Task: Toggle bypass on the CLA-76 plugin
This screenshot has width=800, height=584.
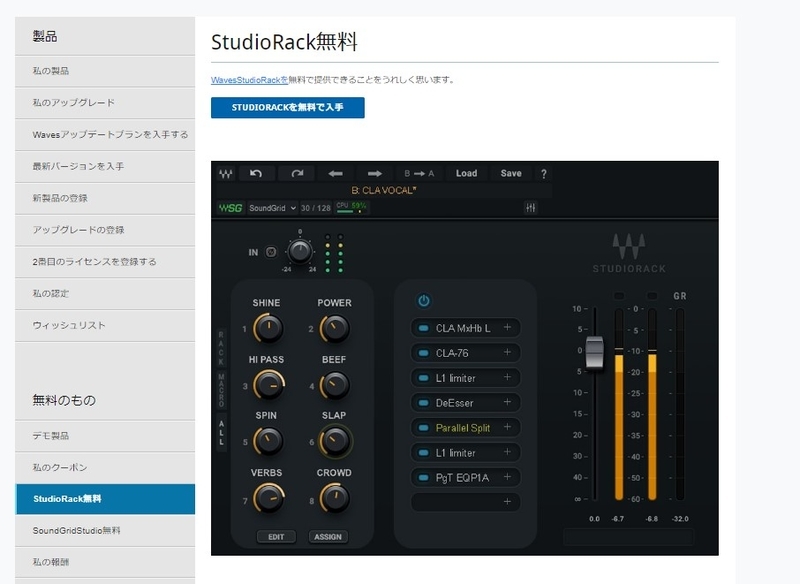Action: coord(423,353)
